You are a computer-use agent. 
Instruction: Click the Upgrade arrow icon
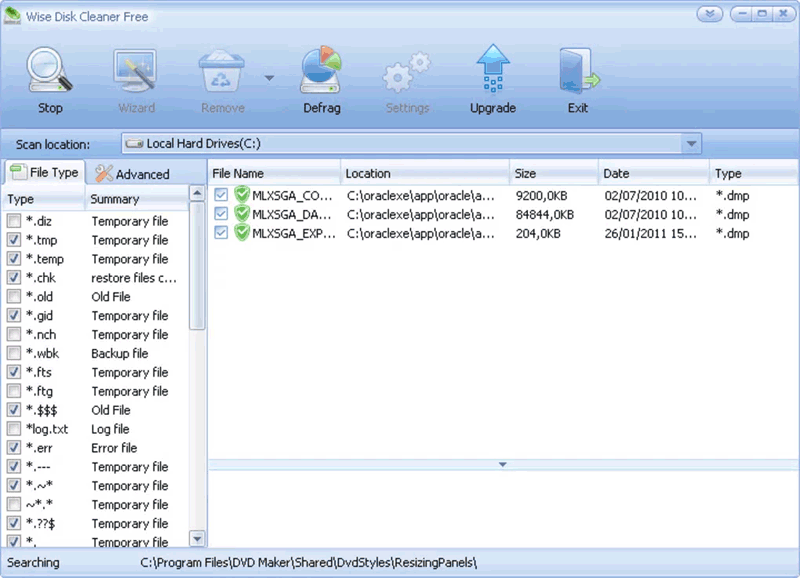(493, 69)
